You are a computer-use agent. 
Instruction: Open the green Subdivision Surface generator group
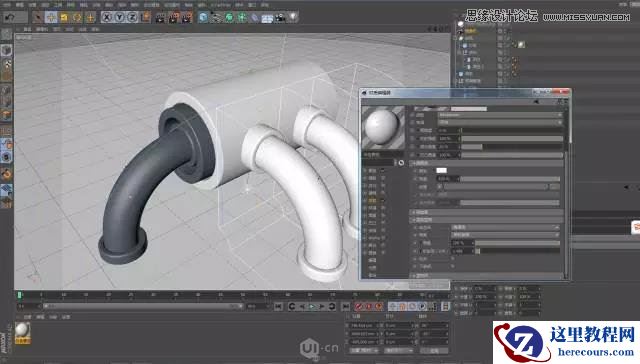(x=229, y=18)
